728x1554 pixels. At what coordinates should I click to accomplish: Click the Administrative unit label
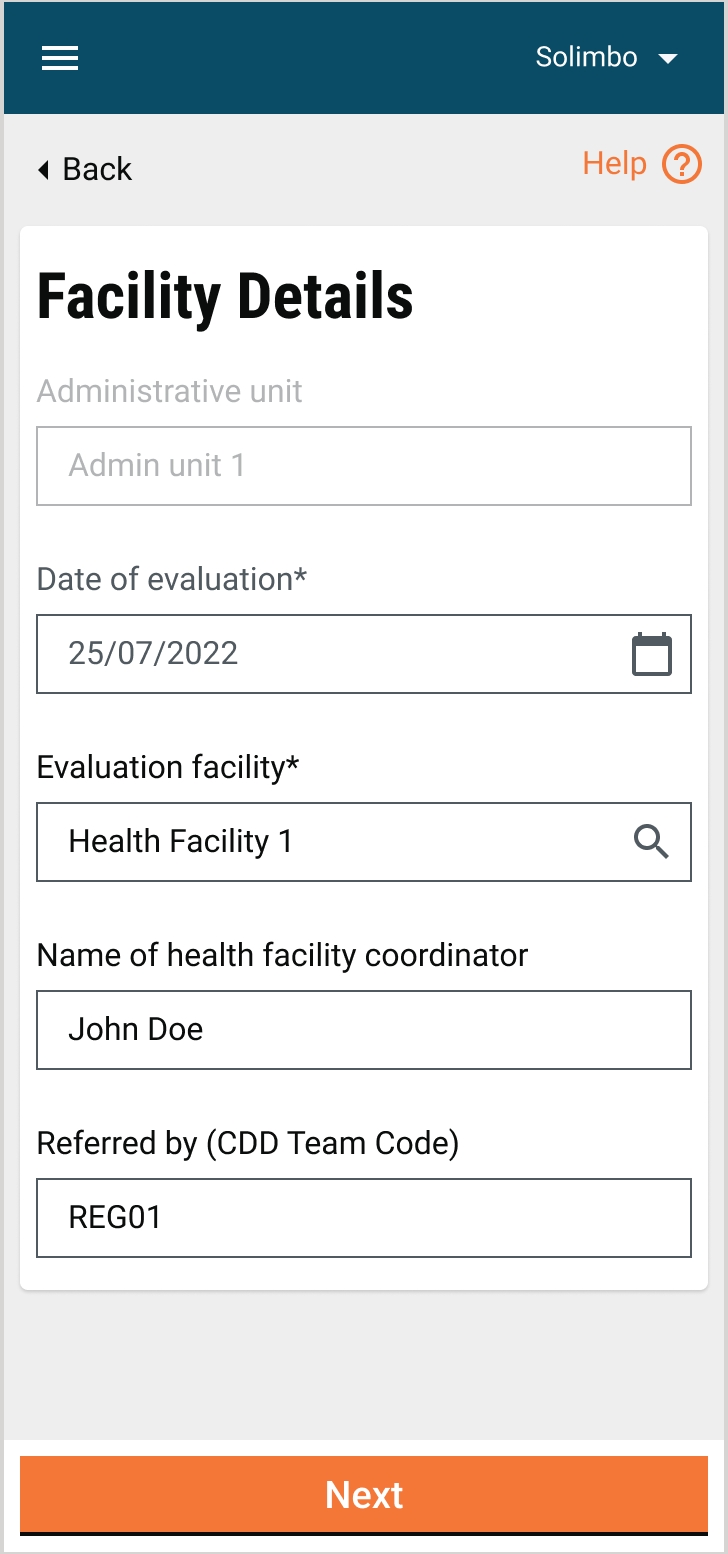[169, 391]
